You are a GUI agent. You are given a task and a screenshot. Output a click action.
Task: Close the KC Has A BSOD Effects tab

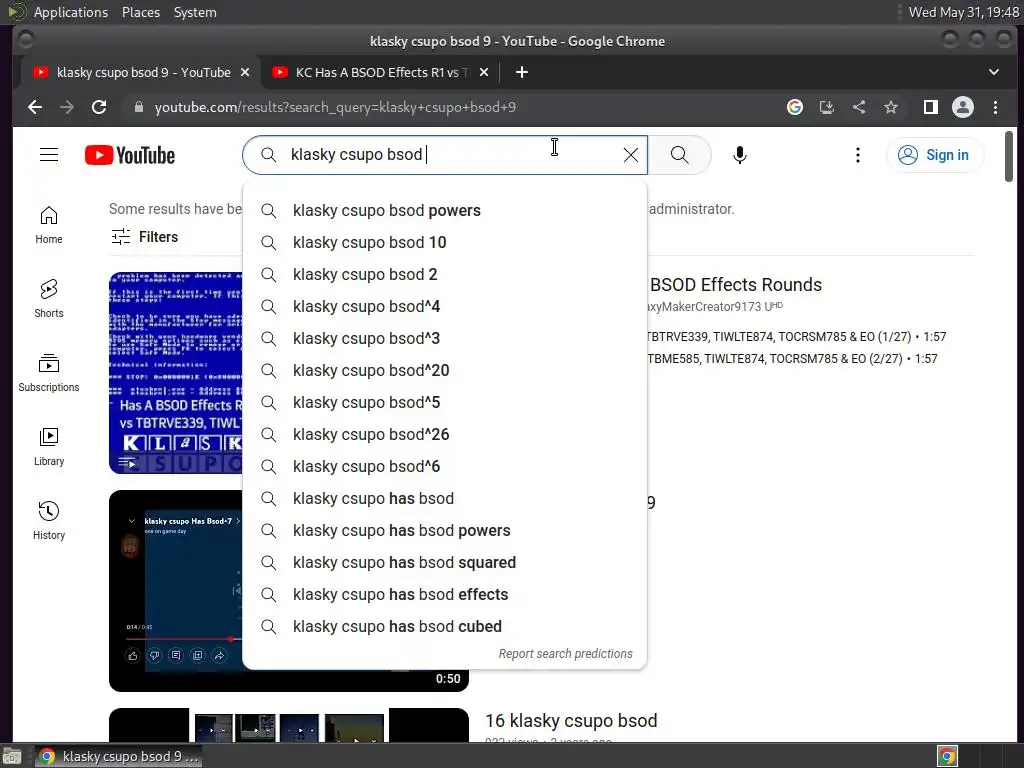click(x=484, y=72)
